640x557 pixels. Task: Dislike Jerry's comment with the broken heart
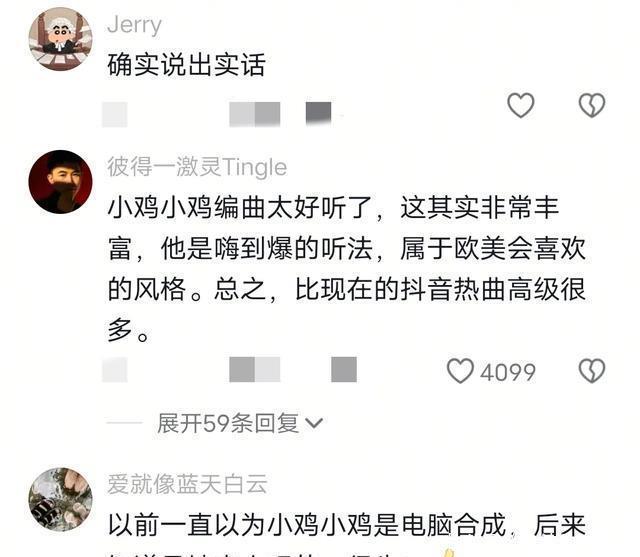coord(592,105)
